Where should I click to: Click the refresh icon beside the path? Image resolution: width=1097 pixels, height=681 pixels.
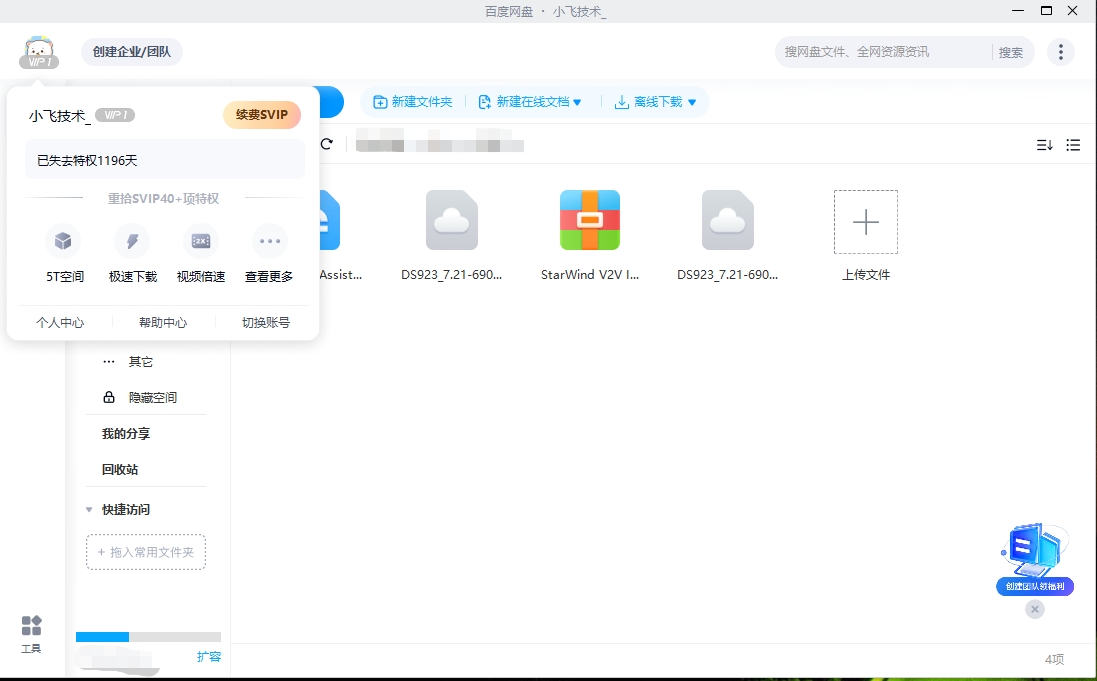click(x=326, y=145)
